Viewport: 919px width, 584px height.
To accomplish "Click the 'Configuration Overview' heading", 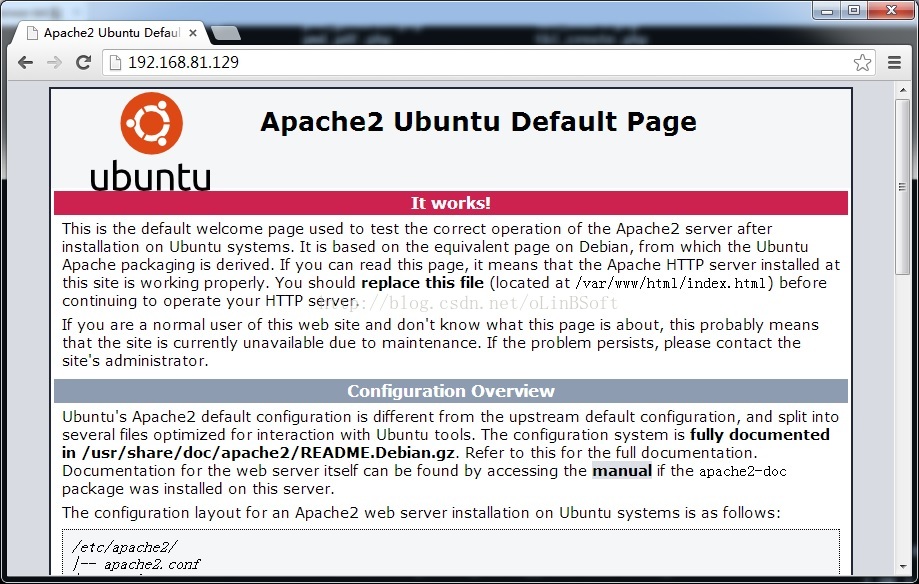I will point(451,391).
